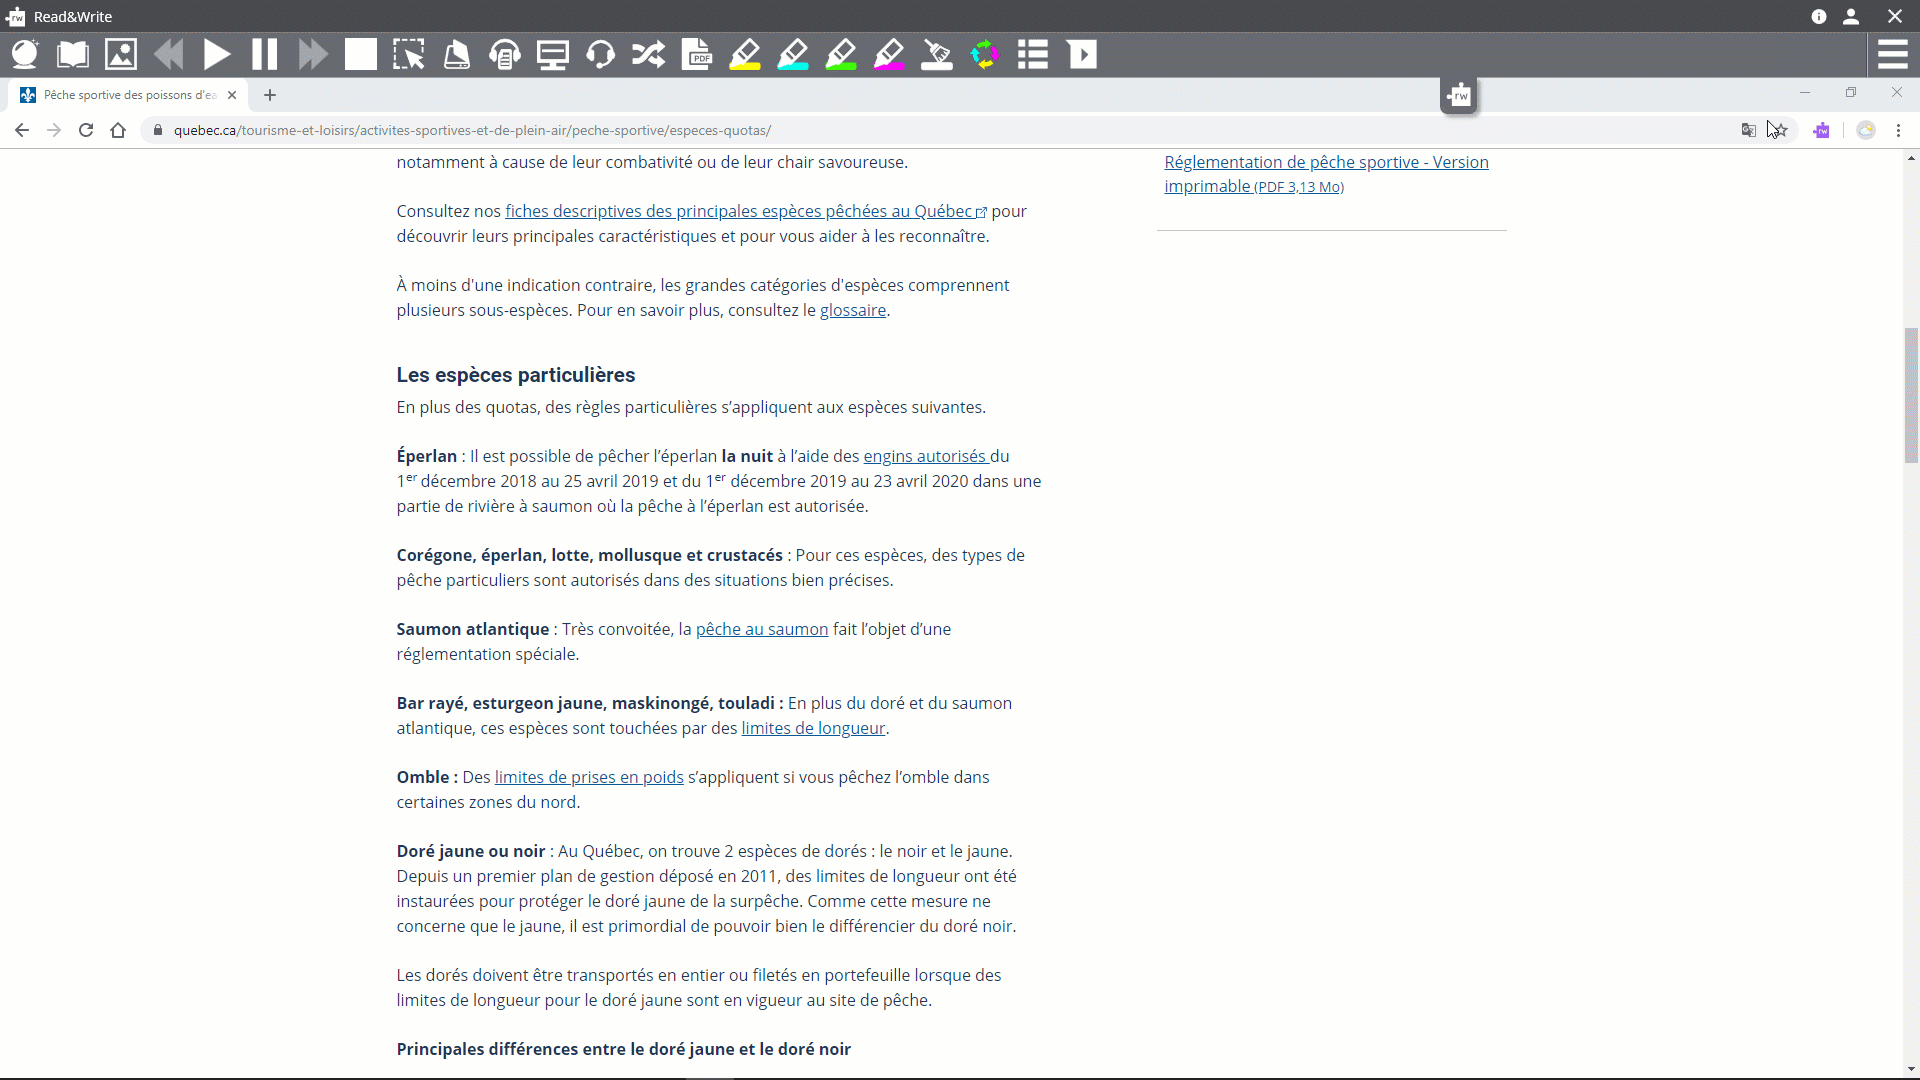Open the Chrome three-dot menu
Screen dimensions: 1920x1080
tap(1899, 131)
